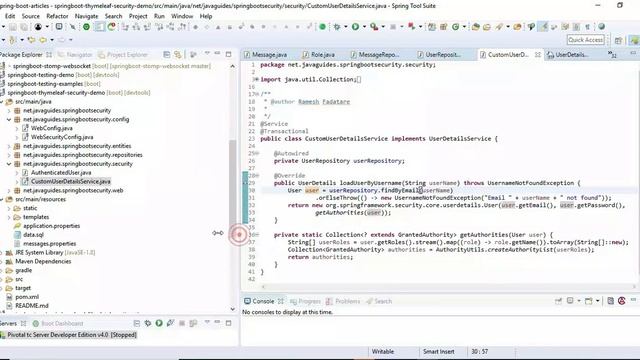Click the Writable status bar entry

point(383,351)
